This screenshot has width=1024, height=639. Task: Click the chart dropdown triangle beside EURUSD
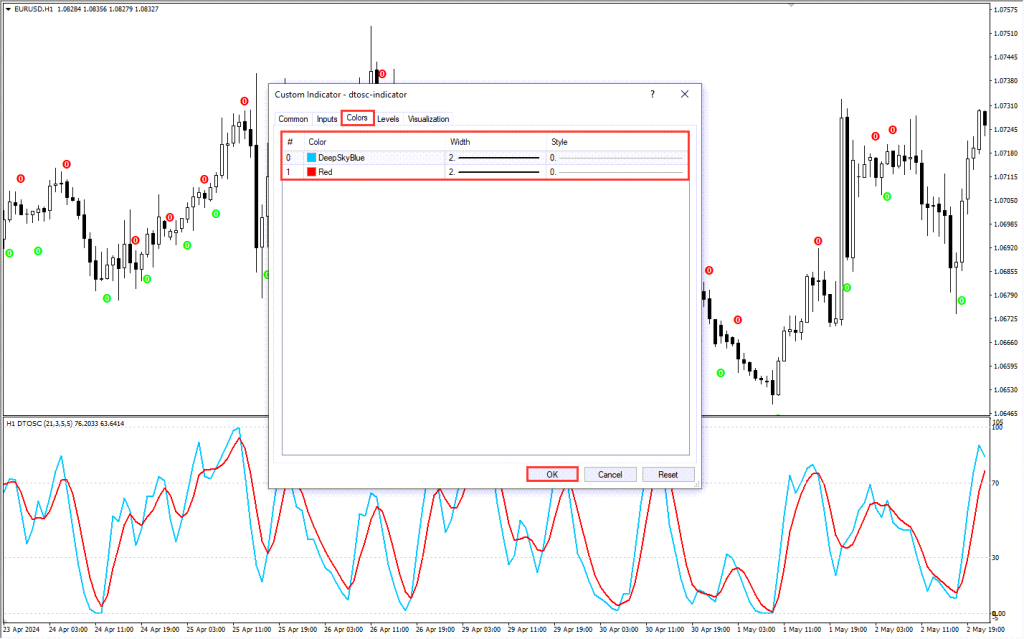(x=8, y=9)
